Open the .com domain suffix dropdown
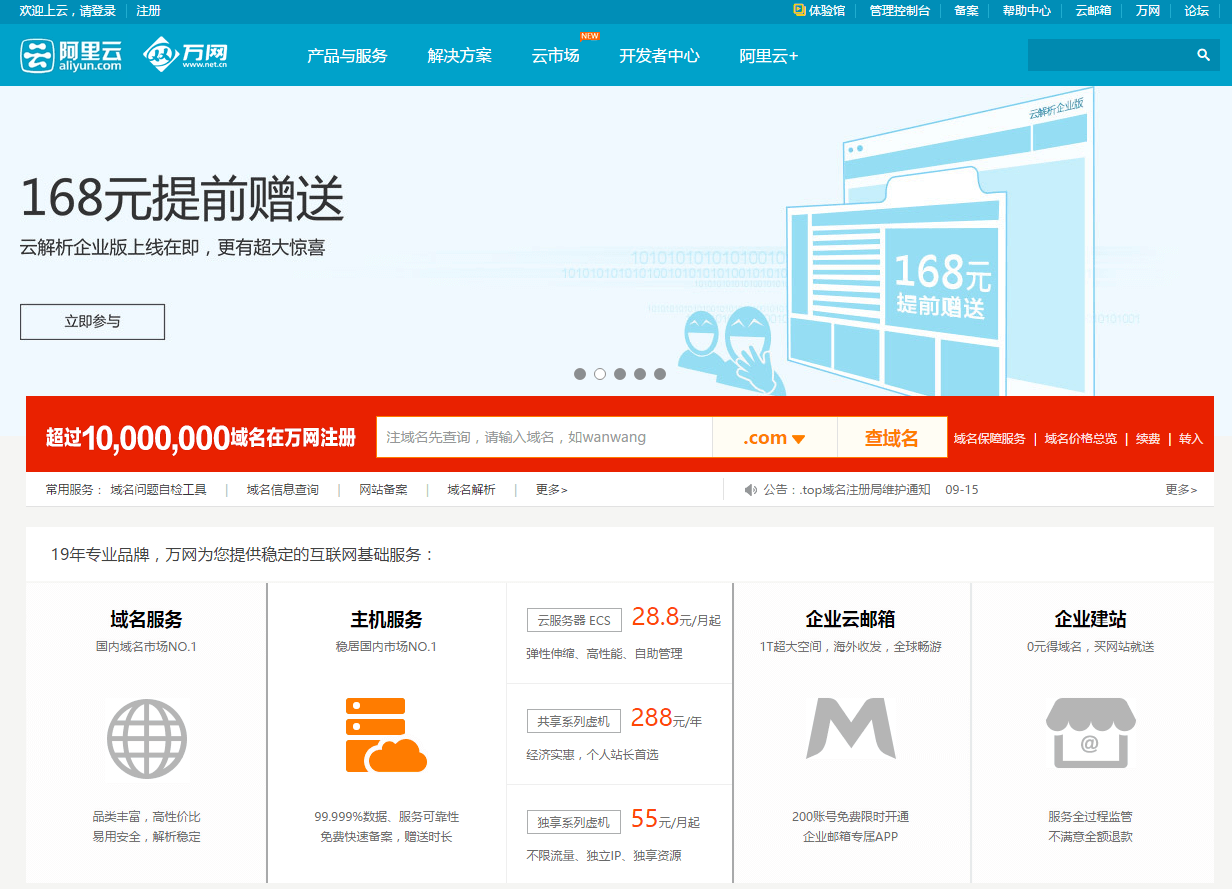The image size is (1232, 889). (774, 438)
